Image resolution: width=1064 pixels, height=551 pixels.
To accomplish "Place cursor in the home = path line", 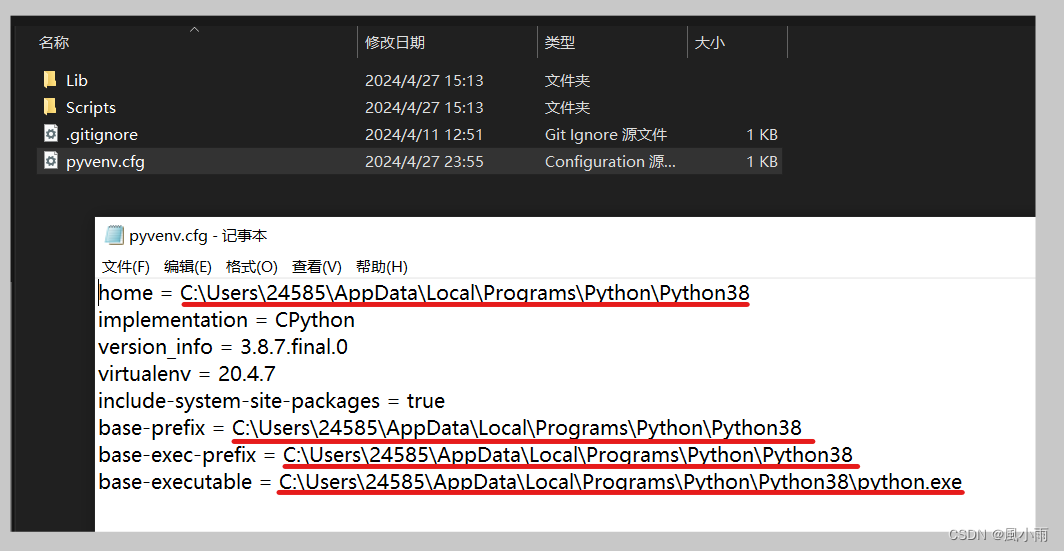I will pos(424,292).
